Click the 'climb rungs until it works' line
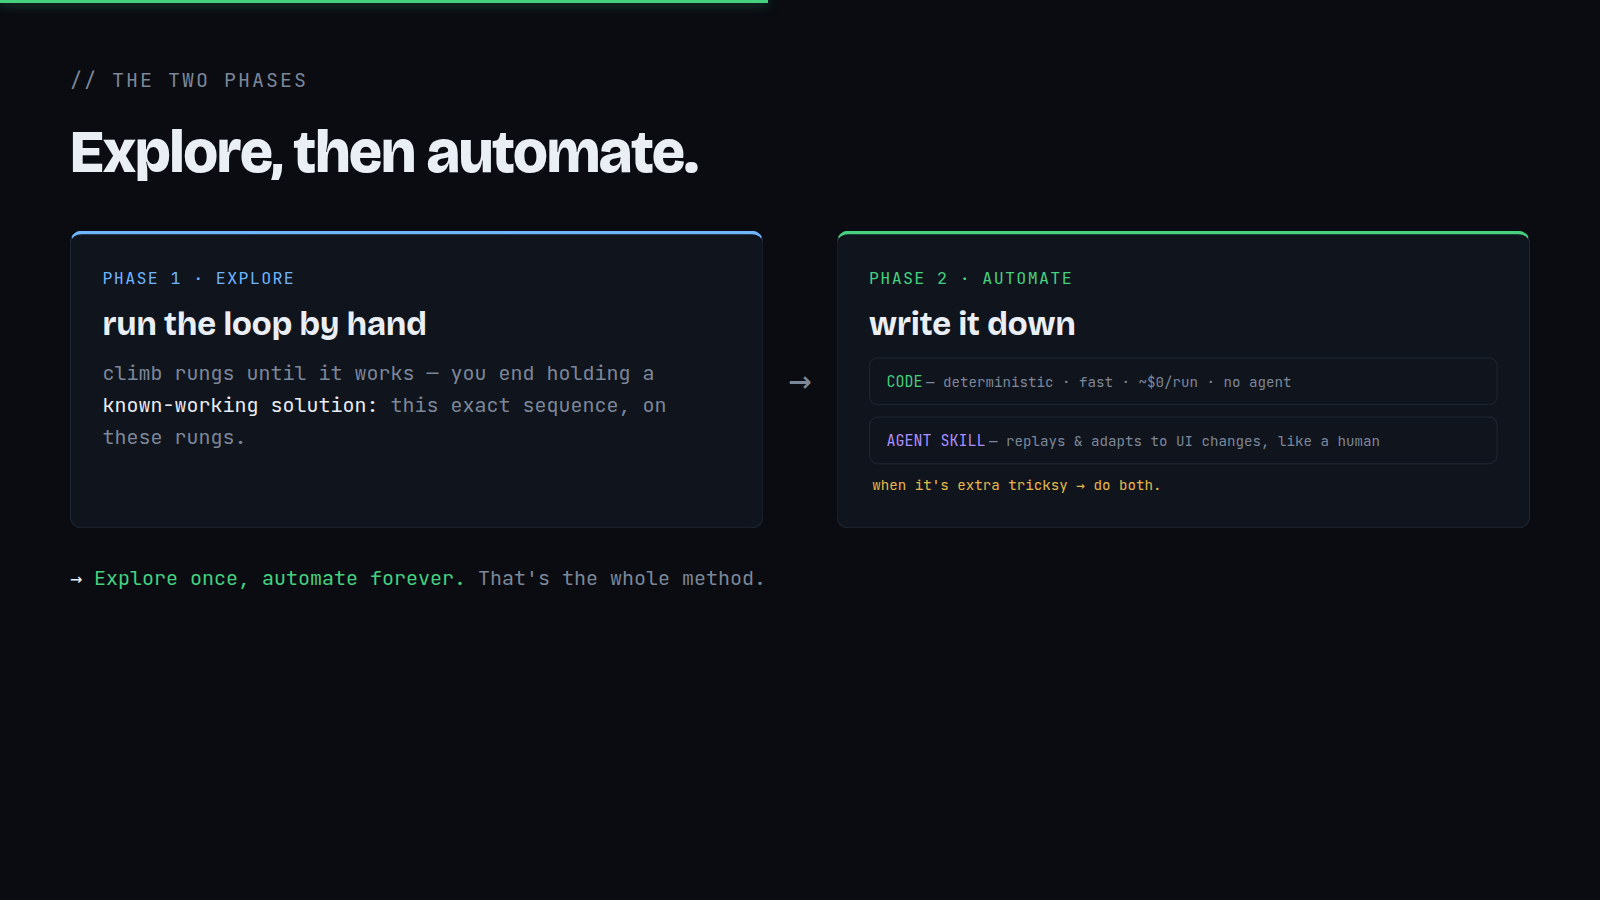1600x900 pixels. pyautogui.click(x=258, y=373)
